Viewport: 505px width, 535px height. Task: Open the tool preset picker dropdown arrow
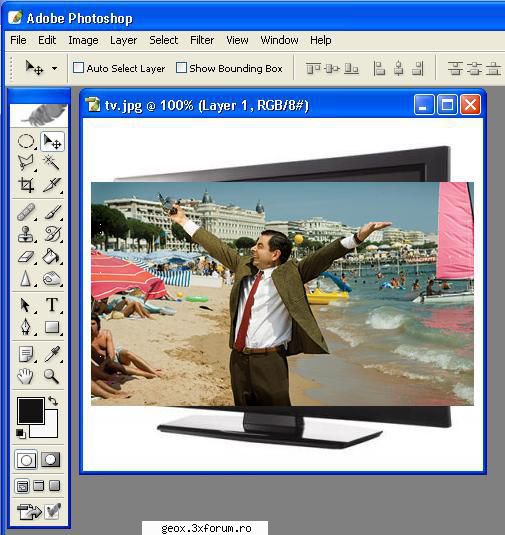pyautogui.click(x=55, y=69)
